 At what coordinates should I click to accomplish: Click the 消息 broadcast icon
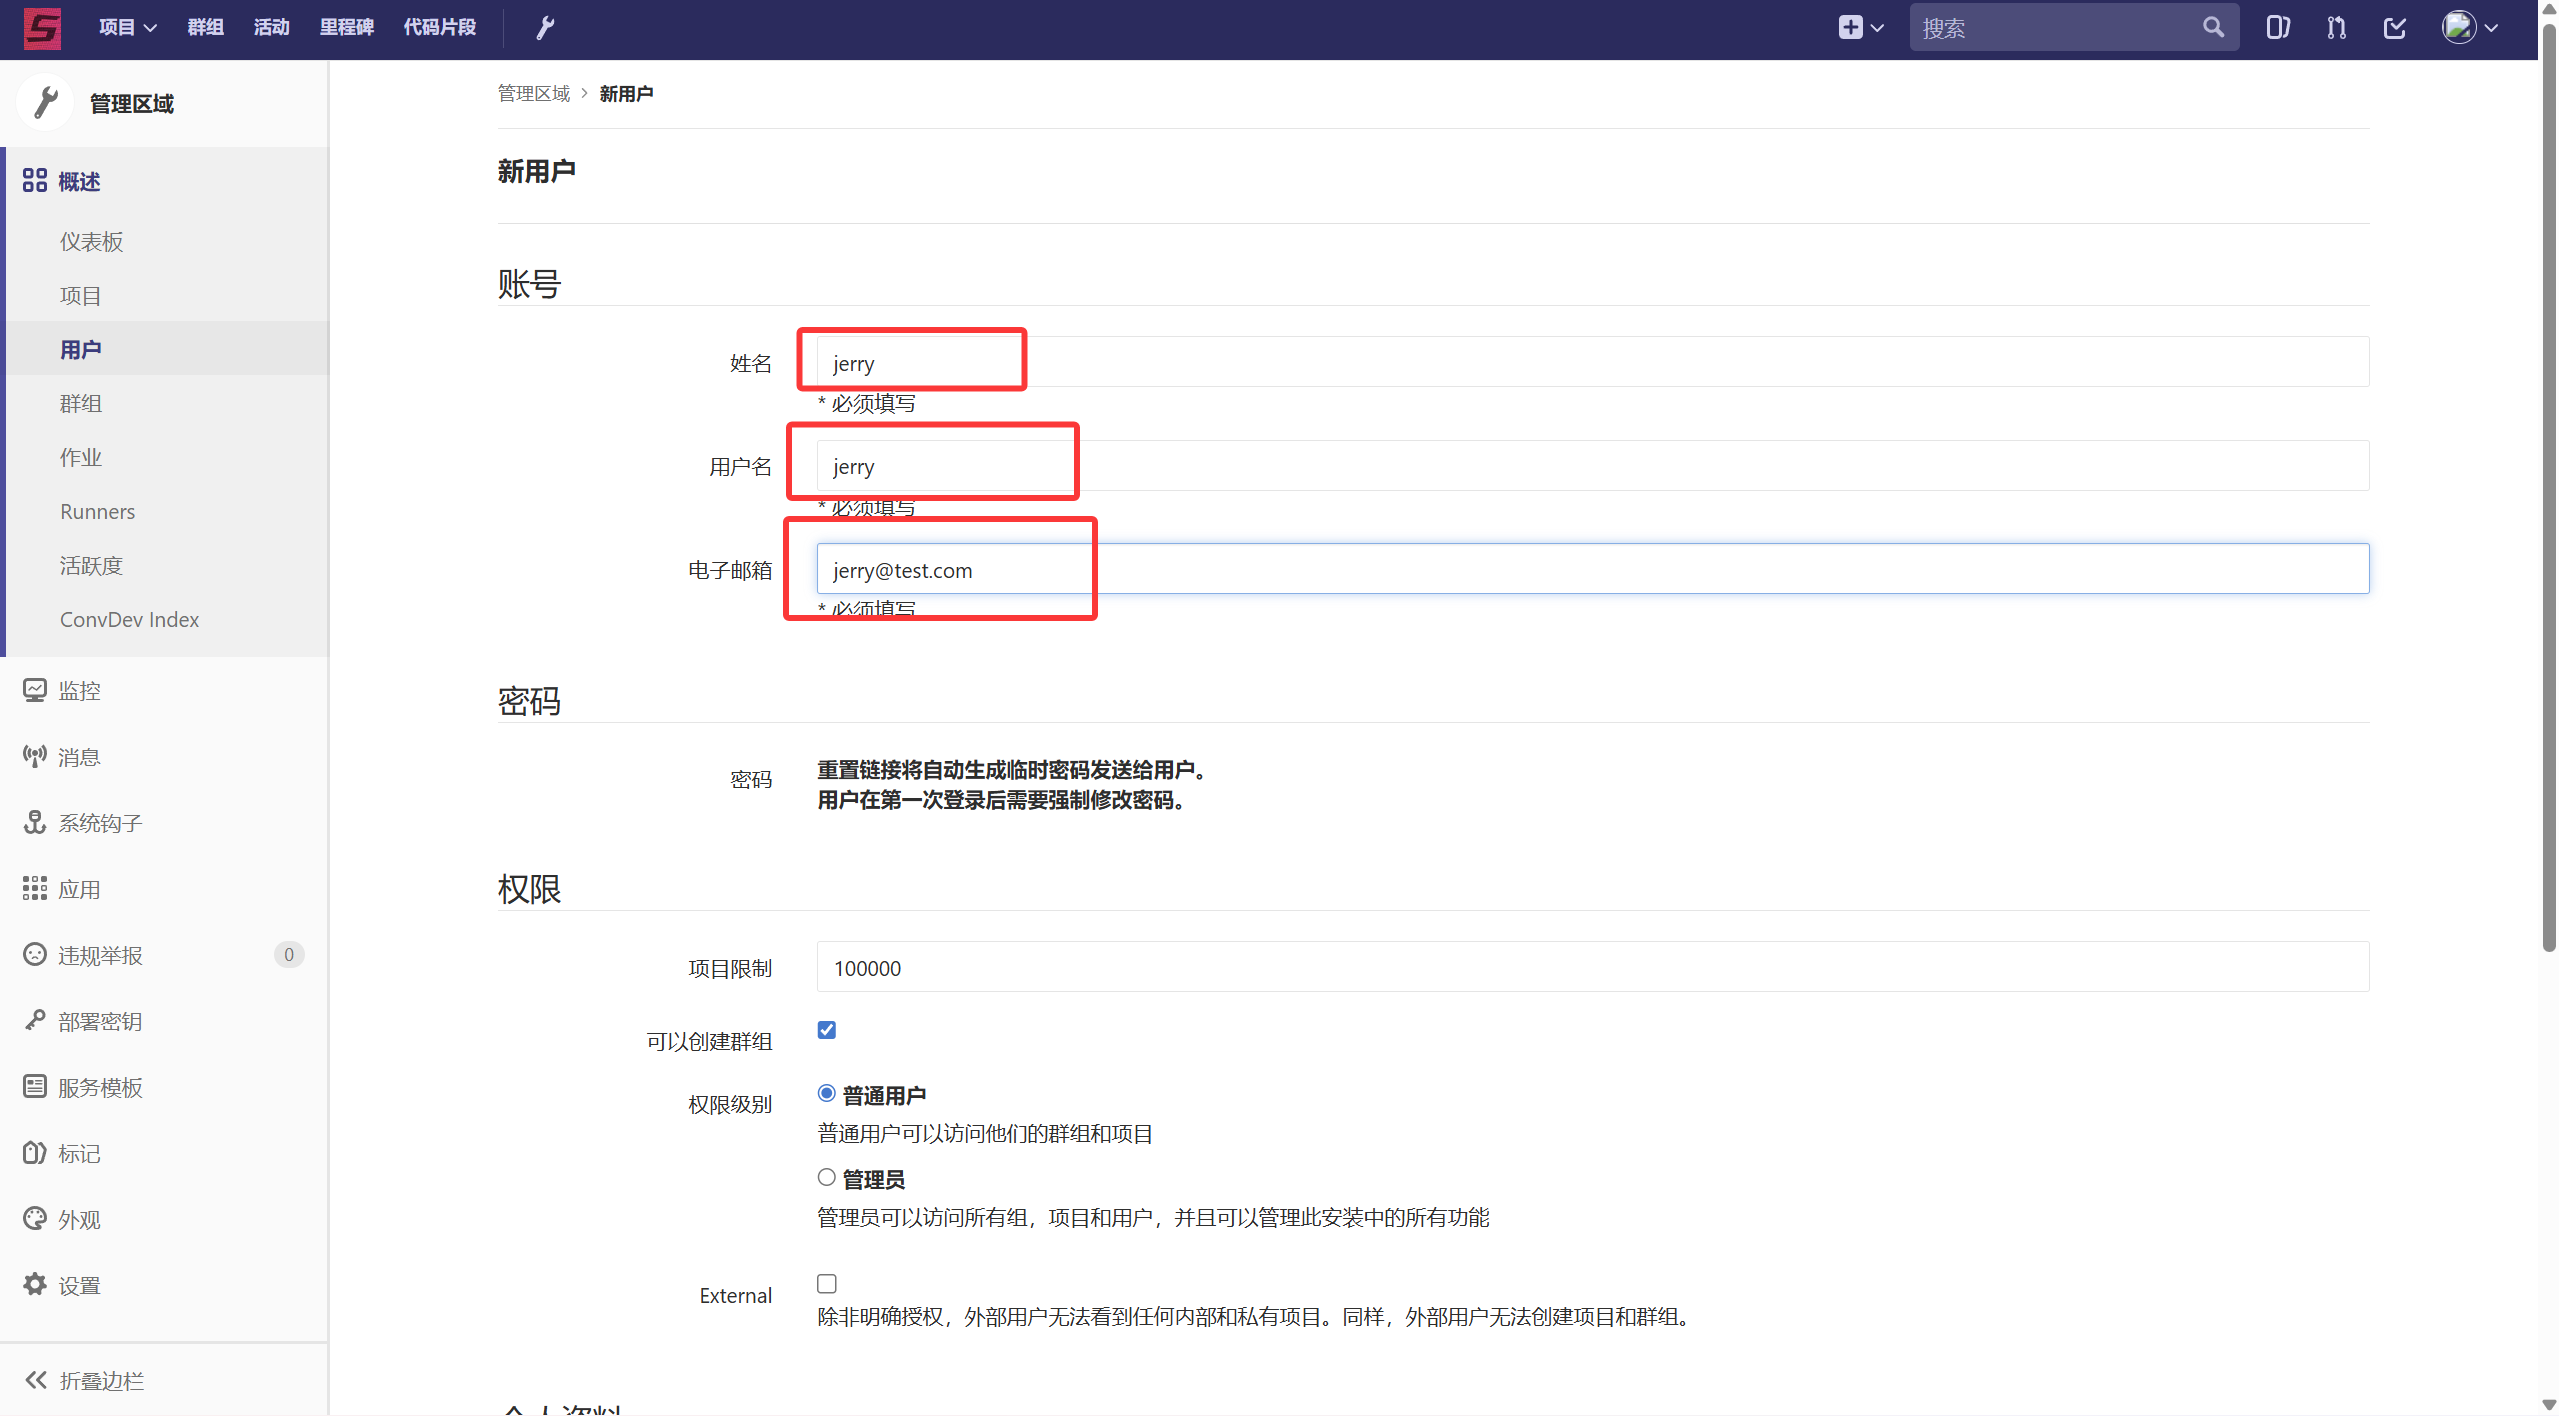[x=35, y=756]
